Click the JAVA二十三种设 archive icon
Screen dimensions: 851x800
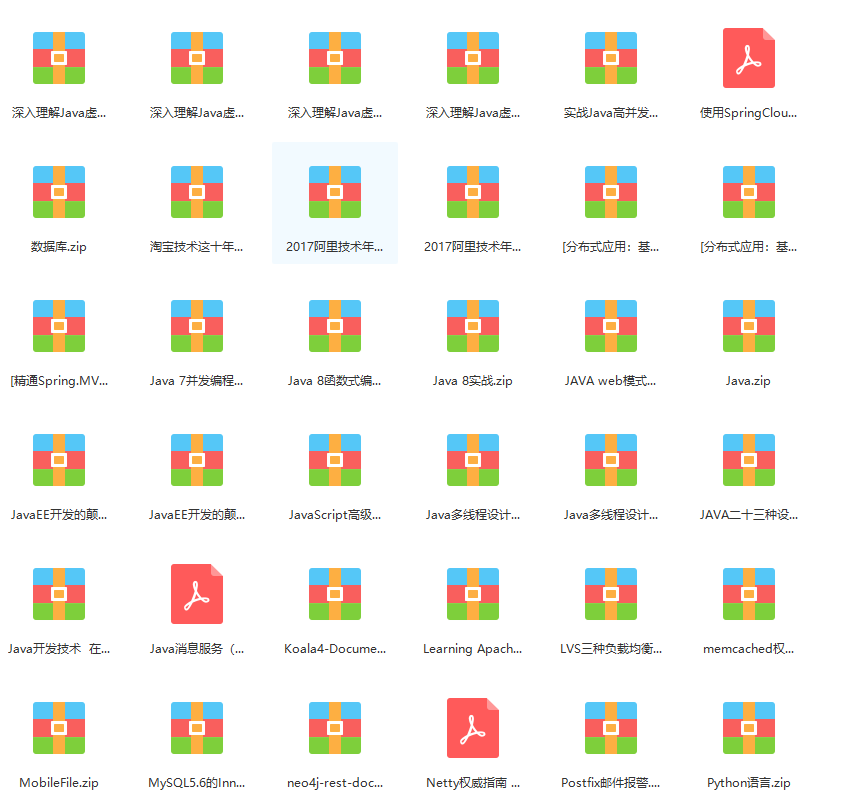click(x=748, y=460)
